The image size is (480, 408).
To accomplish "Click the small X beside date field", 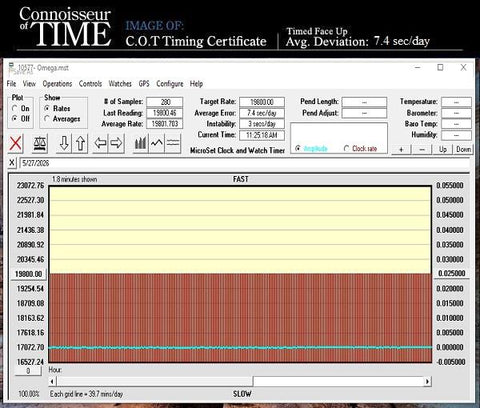I will click(12, 163).
